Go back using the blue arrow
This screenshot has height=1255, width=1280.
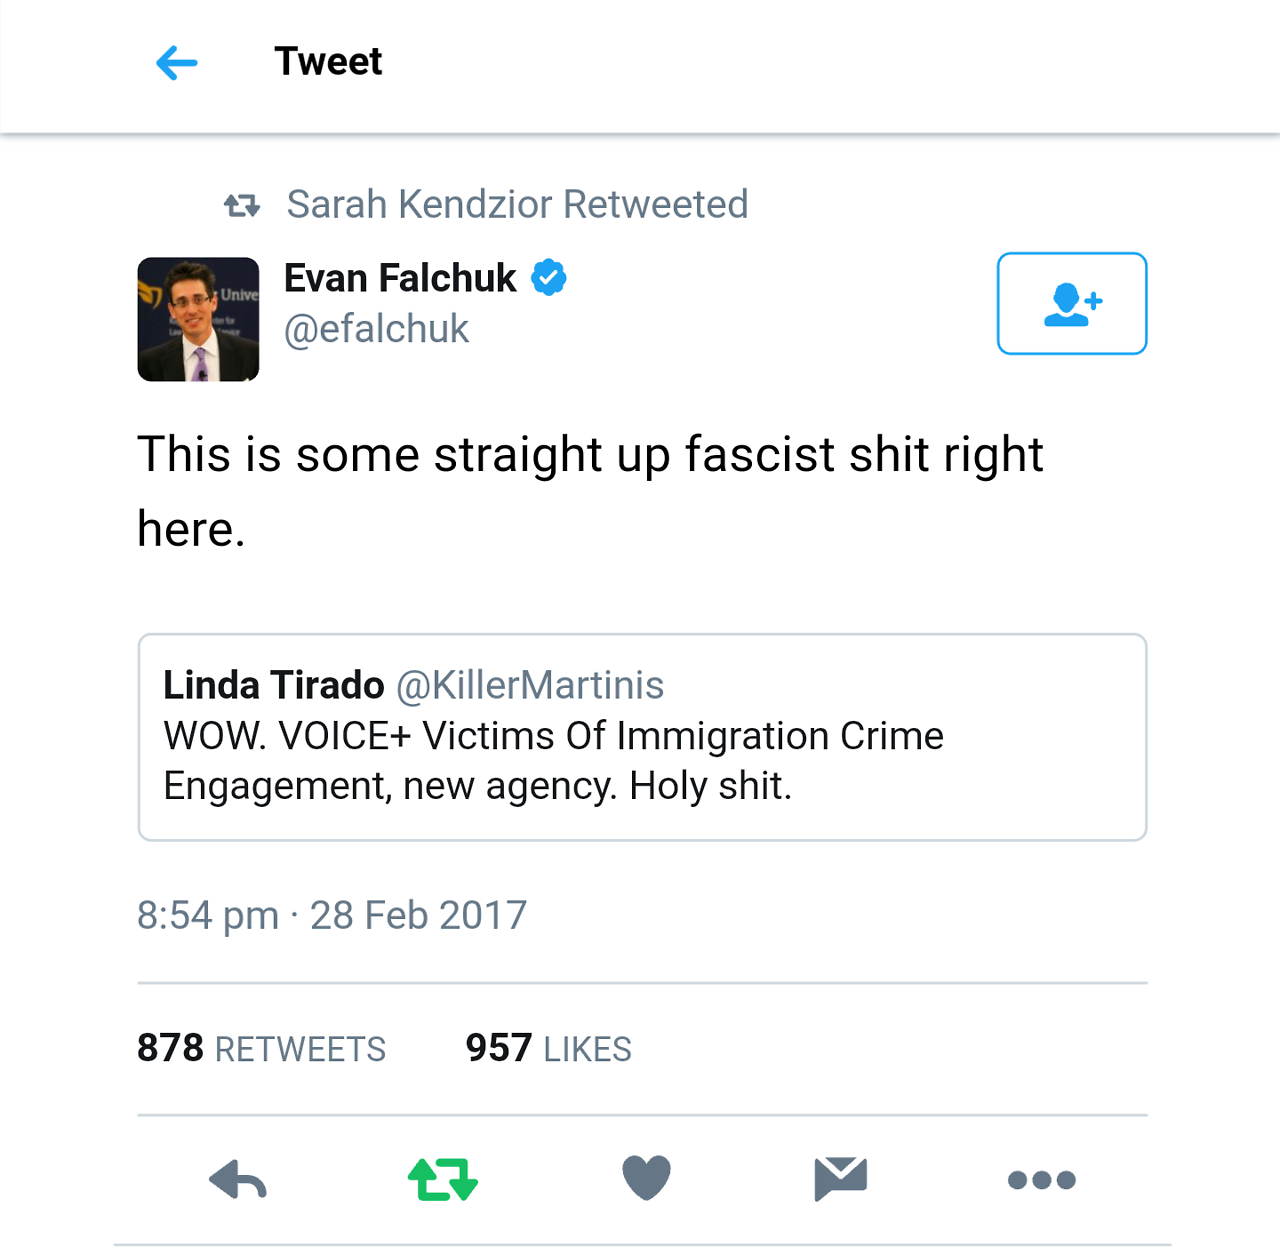[x=177, y=62]
